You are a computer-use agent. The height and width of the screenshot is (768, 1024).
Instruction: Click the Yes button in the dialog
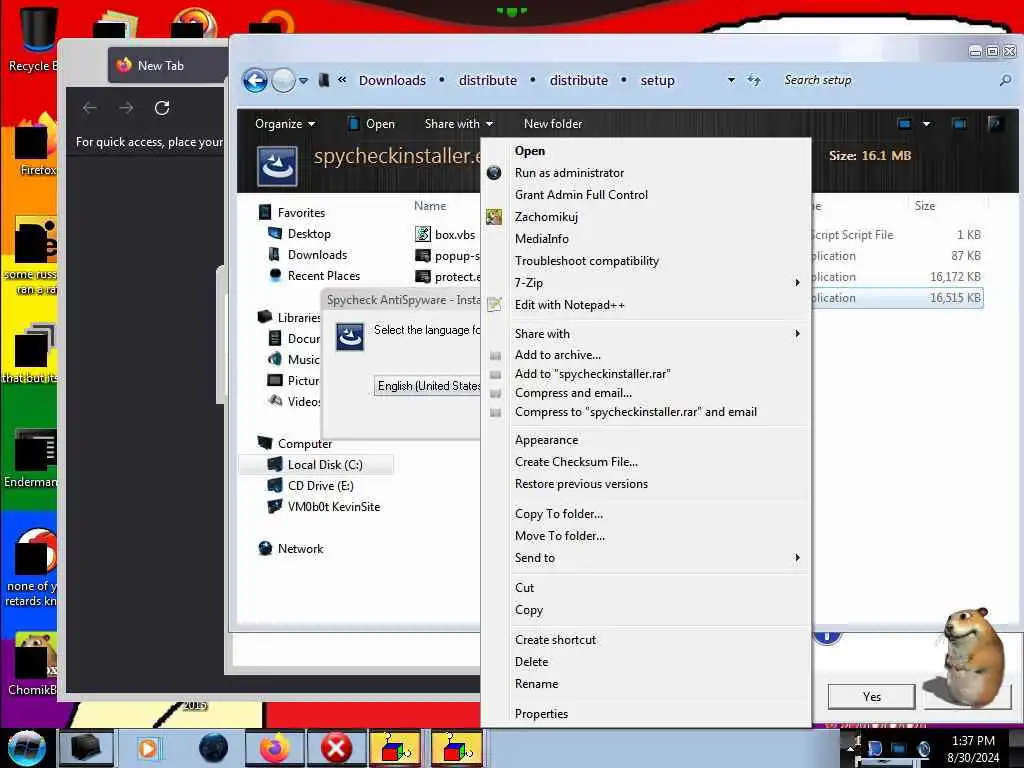coord(871,696)
